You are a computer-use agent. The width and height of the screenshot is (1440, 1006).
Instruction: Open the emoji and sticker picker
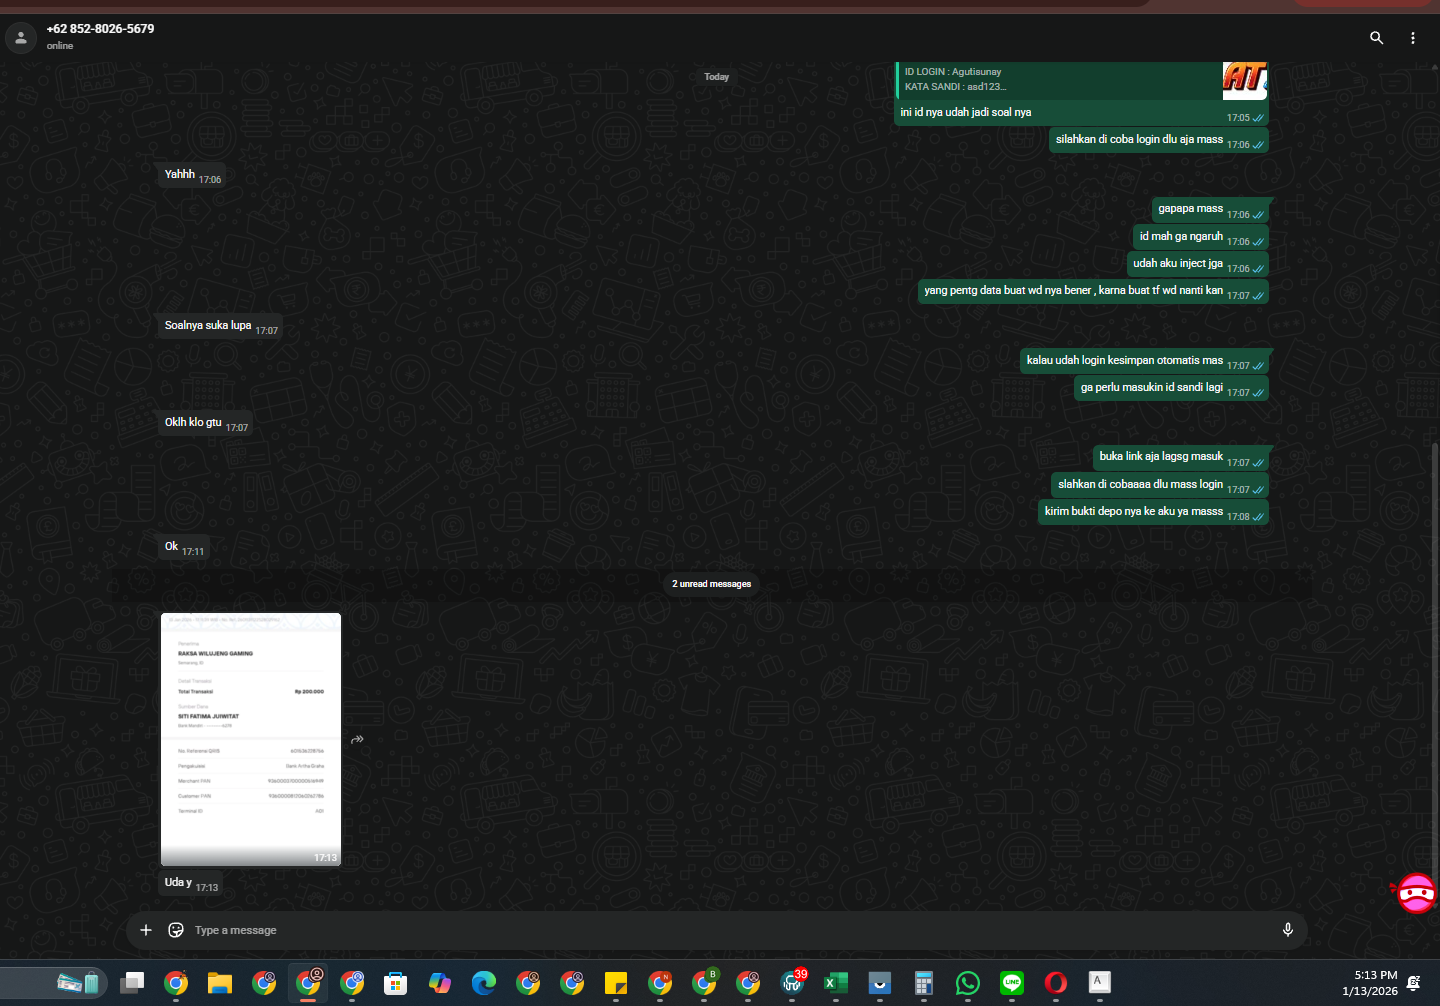176,930
